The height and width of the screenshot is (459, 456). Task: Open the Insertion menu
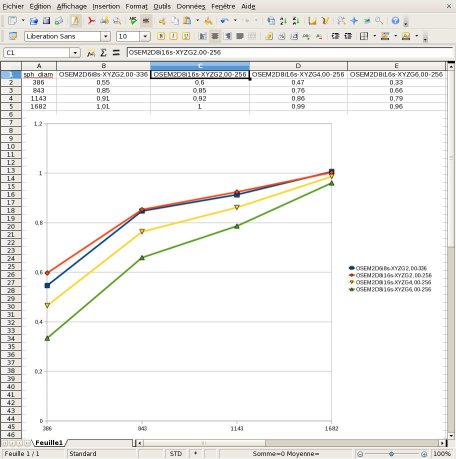point(106,6)
